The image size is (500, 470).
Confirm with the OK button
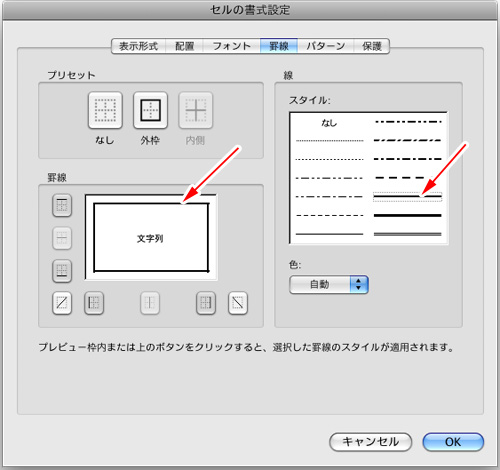point(453,442)
